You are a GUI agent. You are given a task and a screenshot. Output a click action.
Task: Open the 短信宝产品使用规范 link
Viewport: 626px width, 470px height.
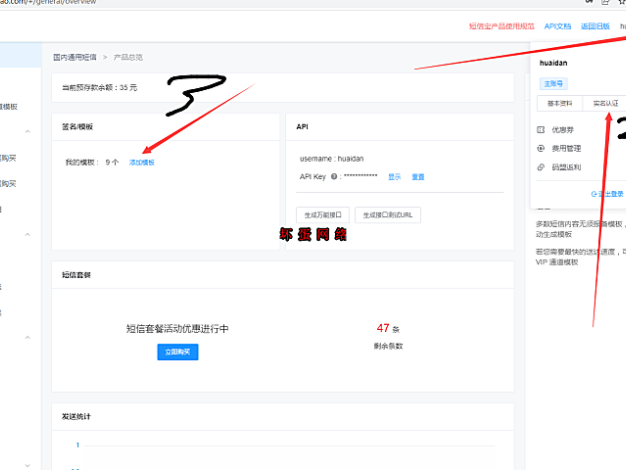[501, 26]
